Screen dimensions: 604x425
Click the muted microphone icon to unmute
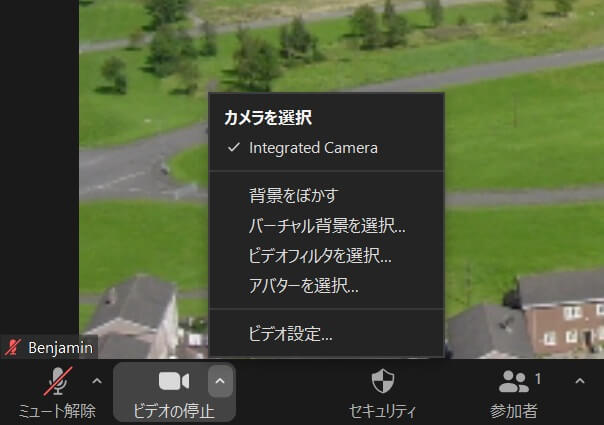pyautogui.click(x=58, y=381)
